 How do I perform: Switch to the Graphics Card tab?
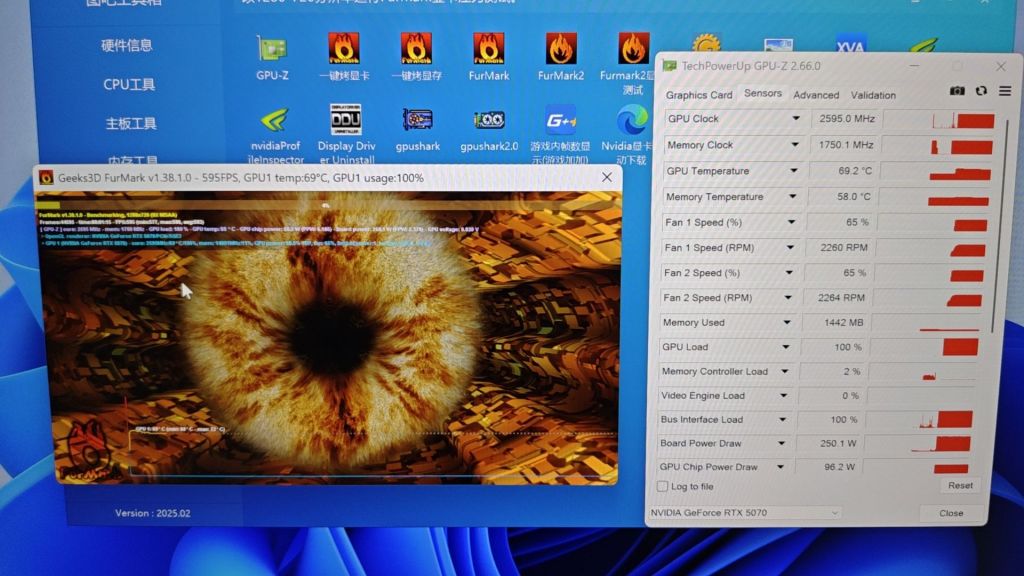pyautogui.click(x=699, y=95)
